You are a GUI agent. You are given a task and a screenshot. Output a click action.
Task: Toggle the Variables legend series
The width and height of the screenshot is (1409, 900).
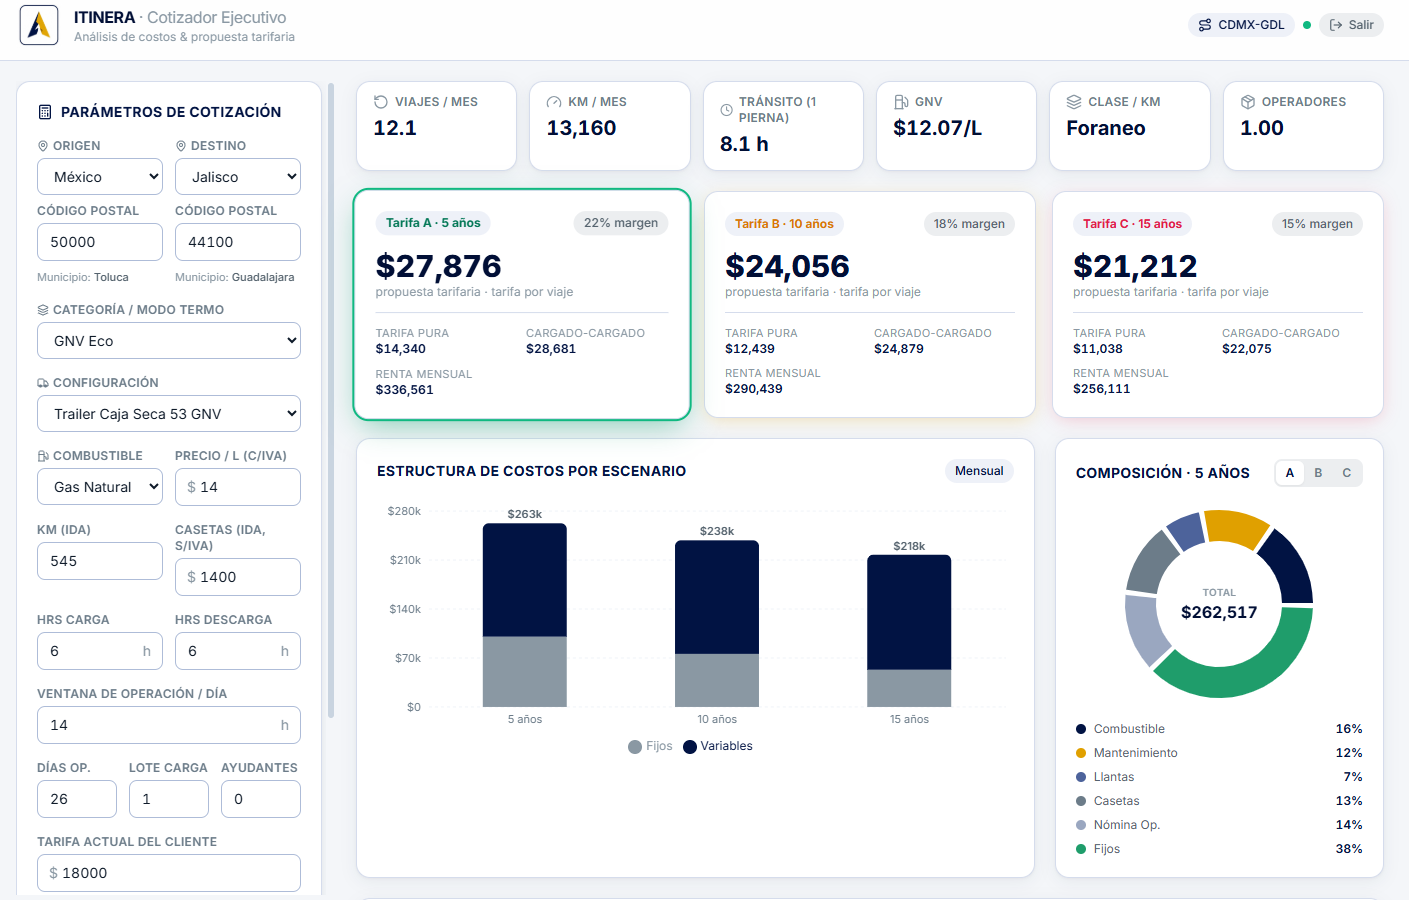pyautogui.click(x=718, y=746)
